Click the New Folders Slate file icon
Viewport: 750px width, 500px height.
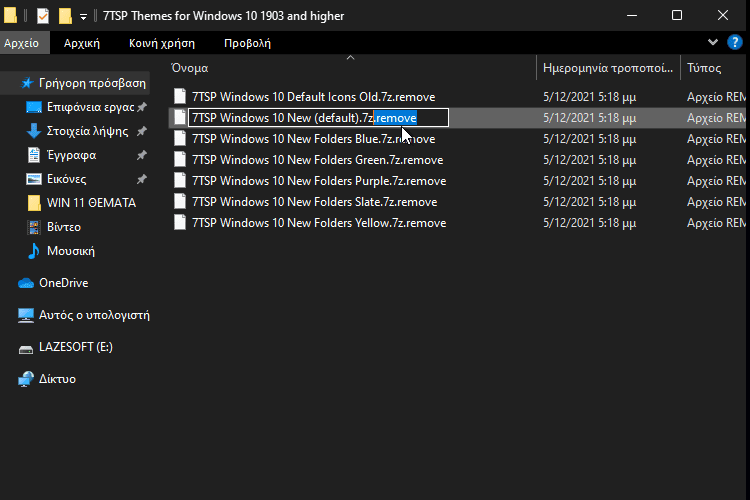(x=180, y=201)
